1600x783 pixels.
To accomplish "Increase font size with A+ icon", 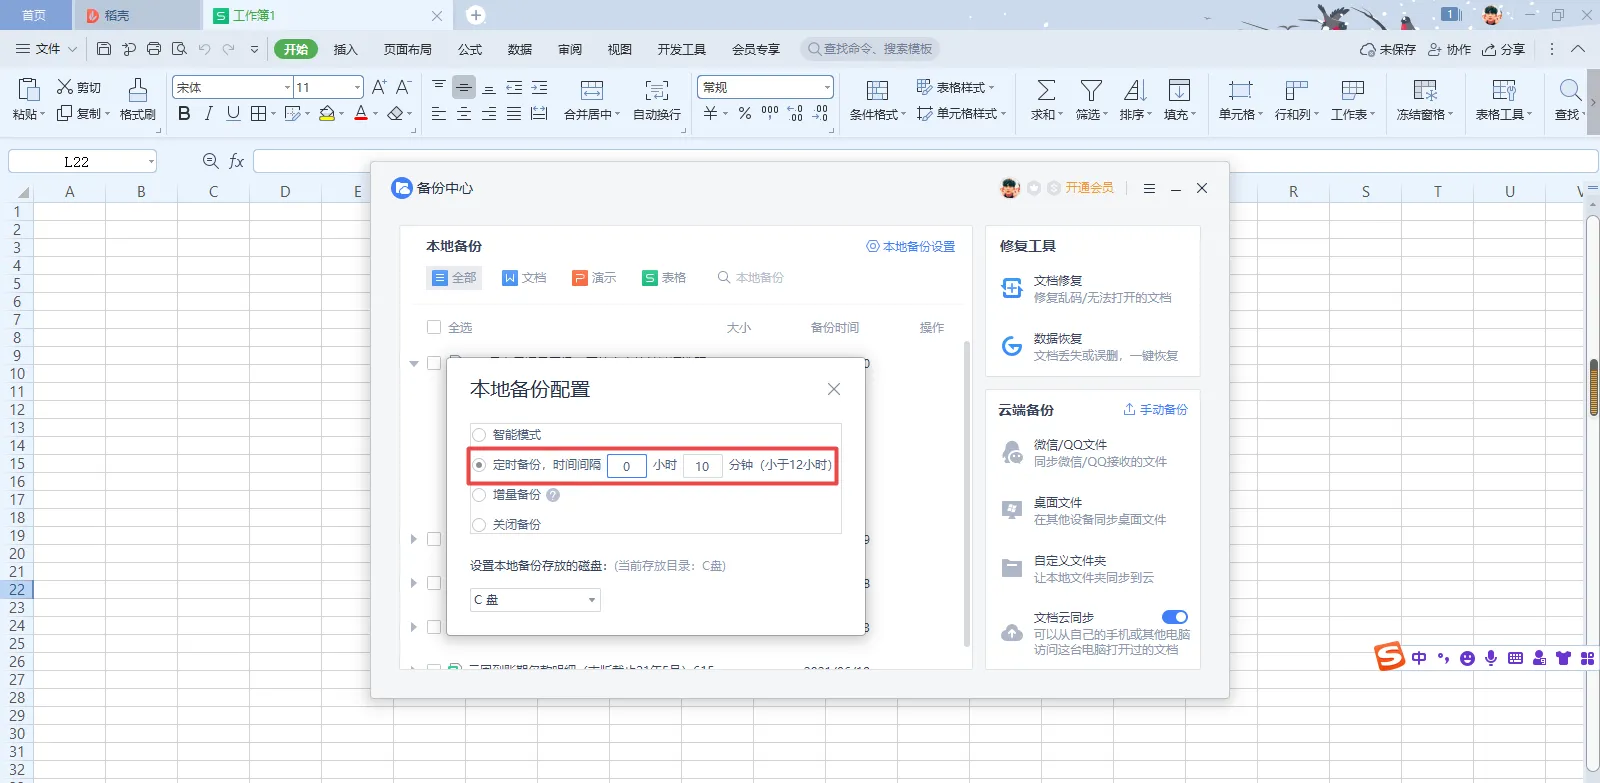I will tap(379, 87).
